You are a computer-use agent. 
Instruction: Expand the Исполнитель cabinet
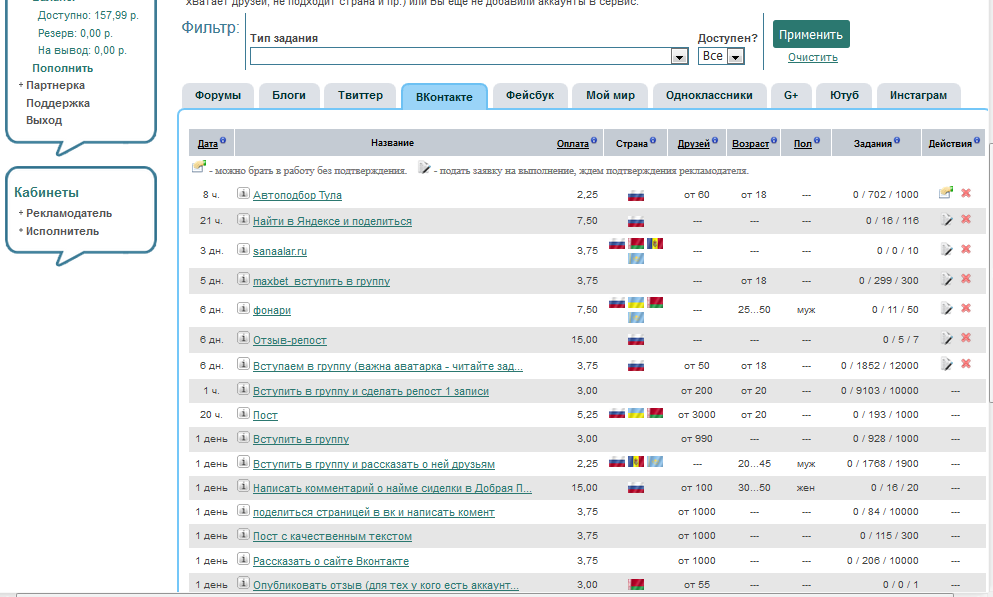62,231
